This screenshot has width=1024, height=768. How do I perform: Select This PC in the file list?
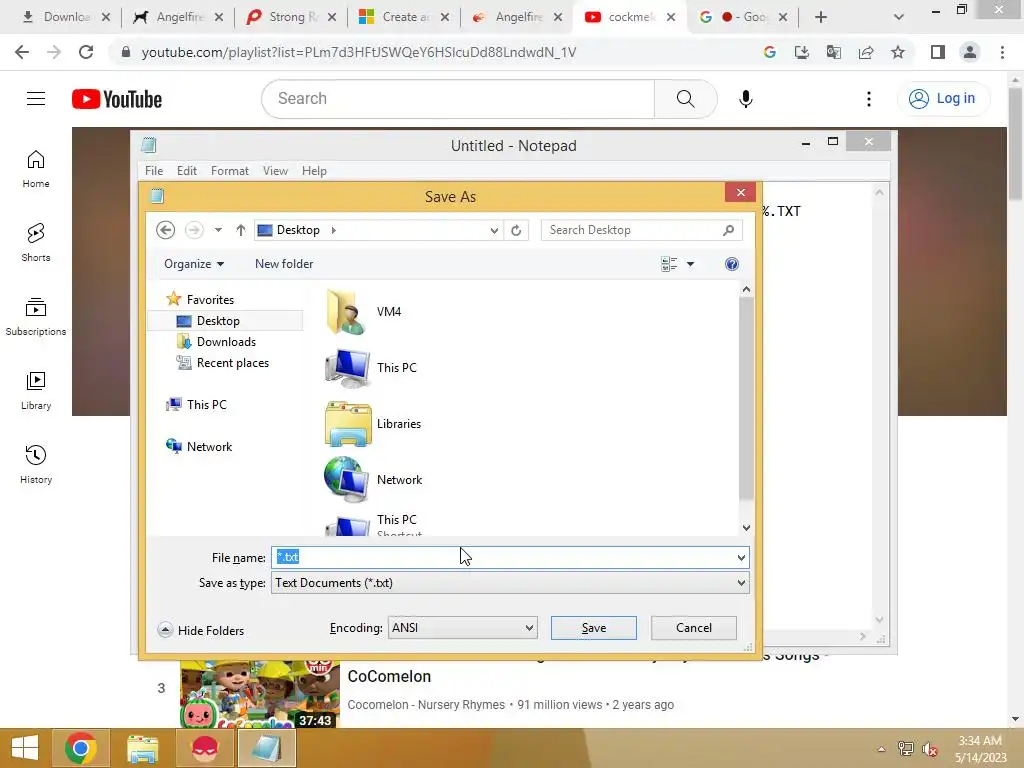[x=371, y=368]
